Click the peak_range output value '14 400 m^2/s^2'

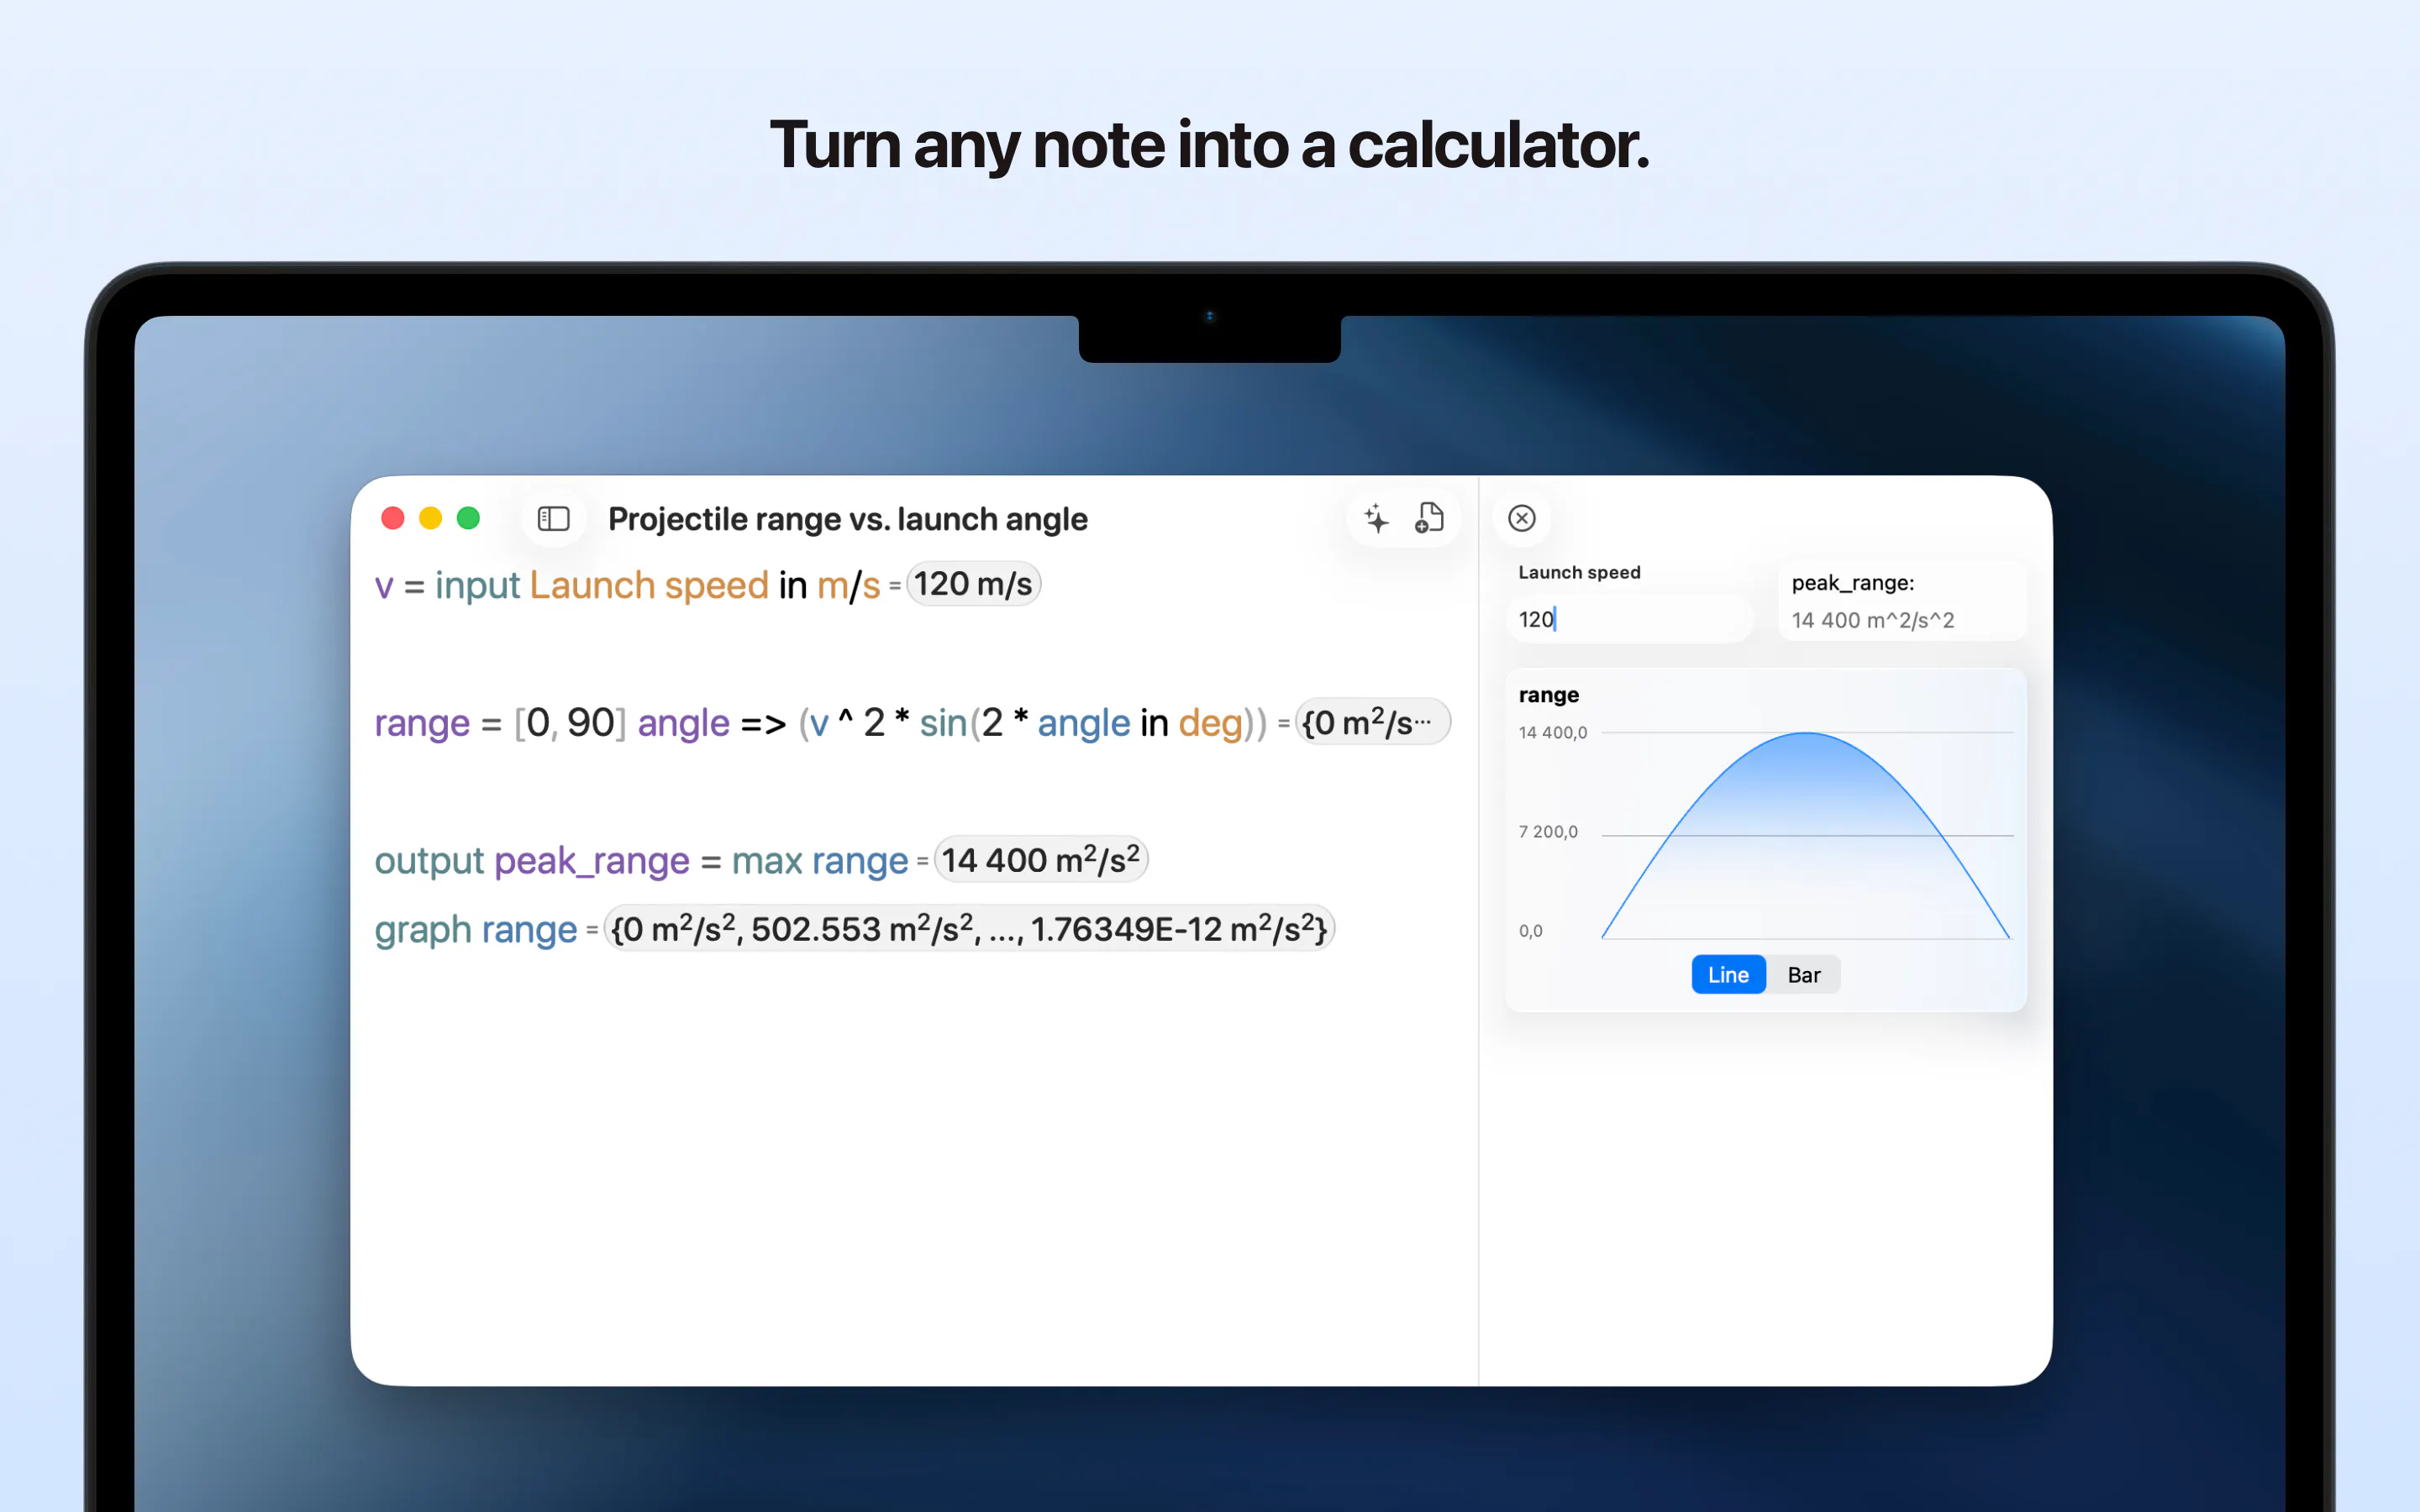point(1872,620)
